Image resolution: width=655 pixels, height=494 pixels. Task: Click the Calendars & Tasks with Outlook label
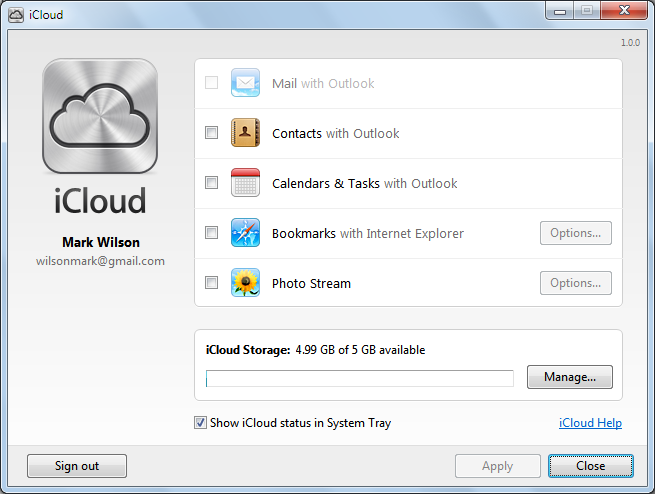click(x=365, y=184)
